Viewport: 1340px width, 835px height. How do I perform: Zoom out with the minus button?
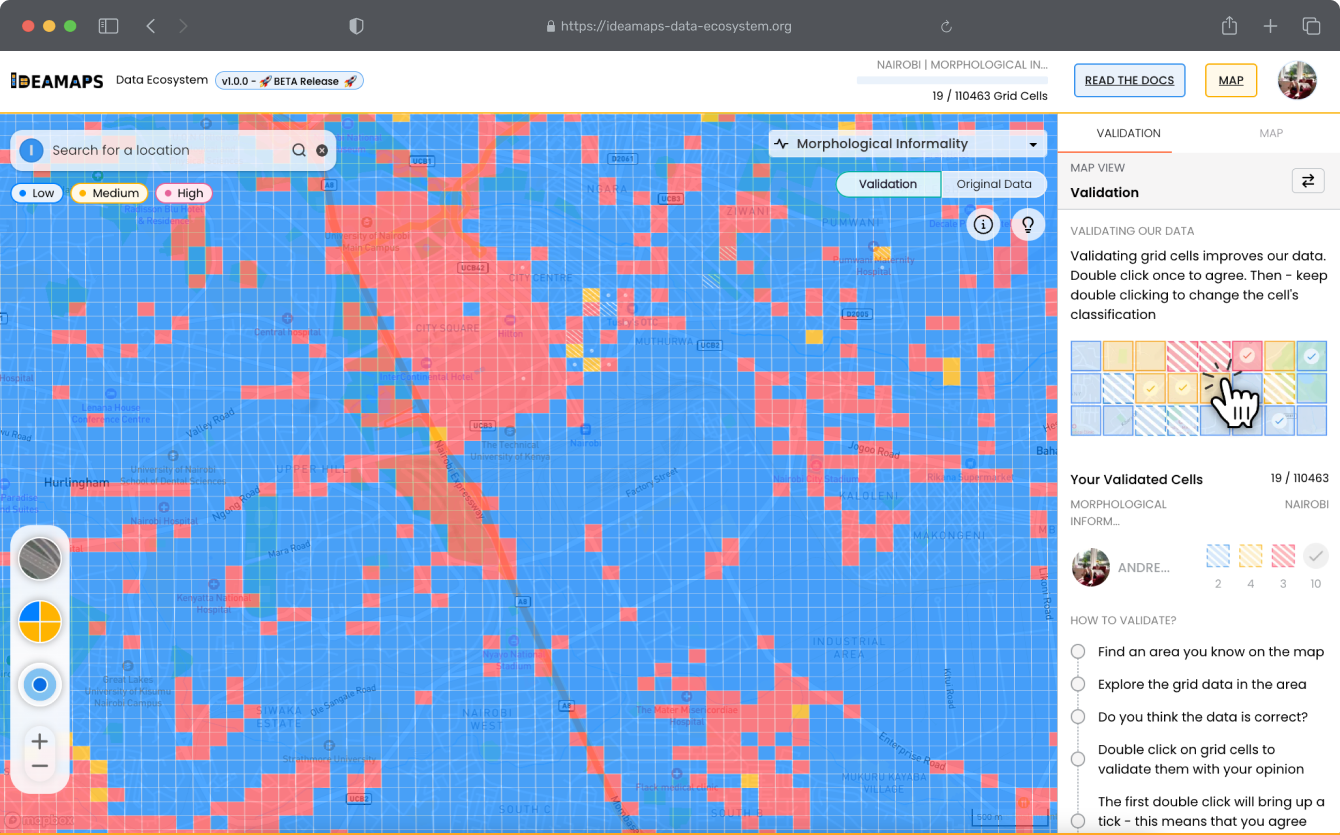tap(40, 766)
